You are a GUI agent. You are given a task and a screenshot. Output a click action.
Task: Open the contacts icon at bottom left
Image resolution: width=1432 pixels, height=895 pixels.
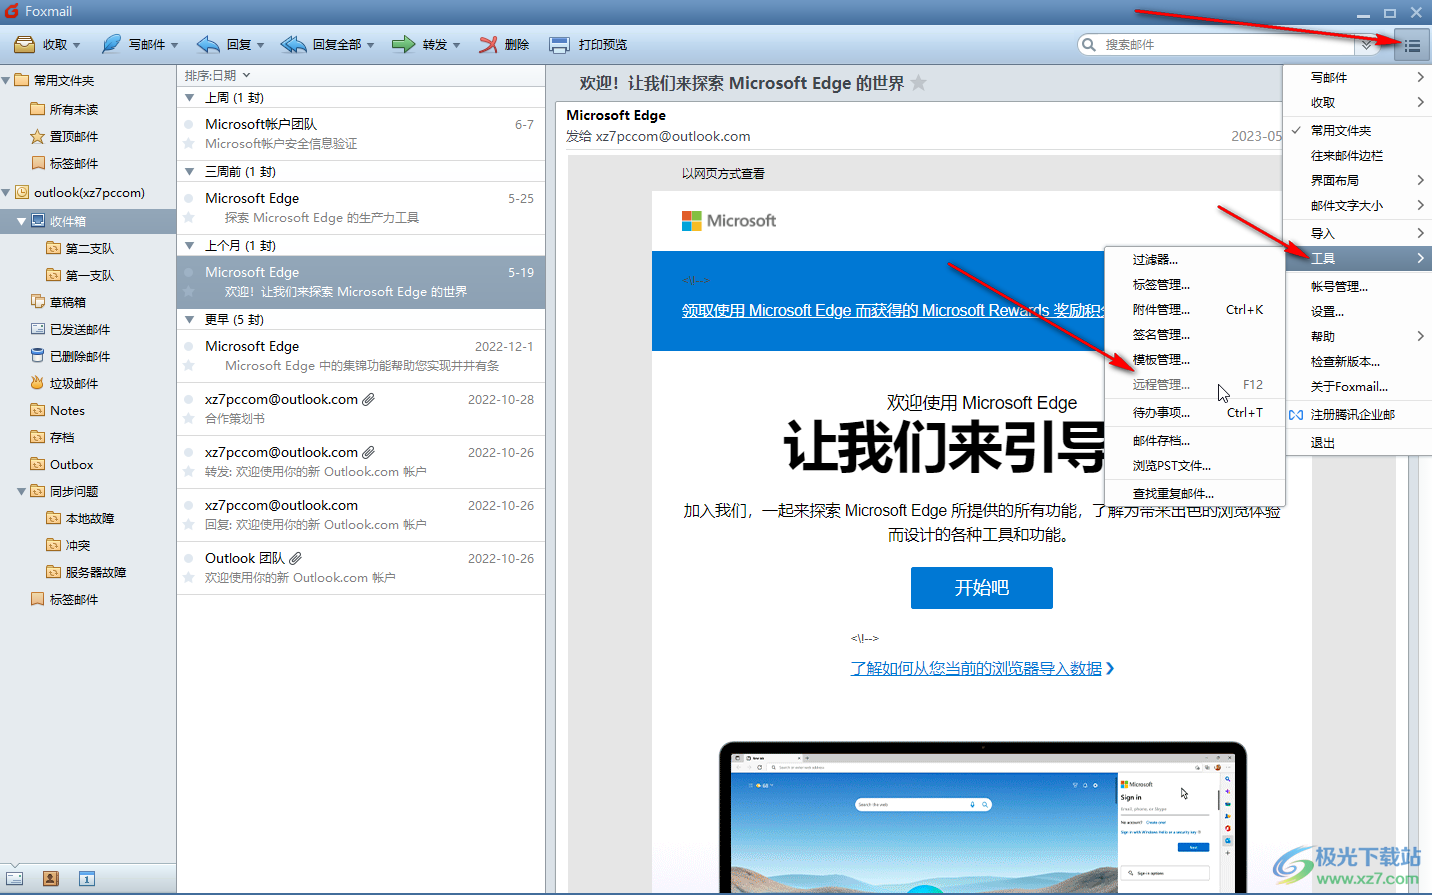(x=51, y=878)
